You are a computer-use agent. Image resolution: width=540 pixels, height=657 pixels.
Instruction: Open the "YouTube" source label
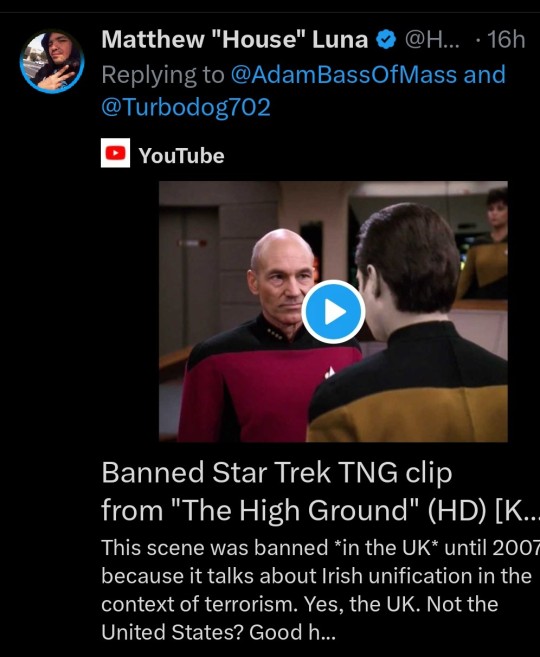tap(181, 156)
